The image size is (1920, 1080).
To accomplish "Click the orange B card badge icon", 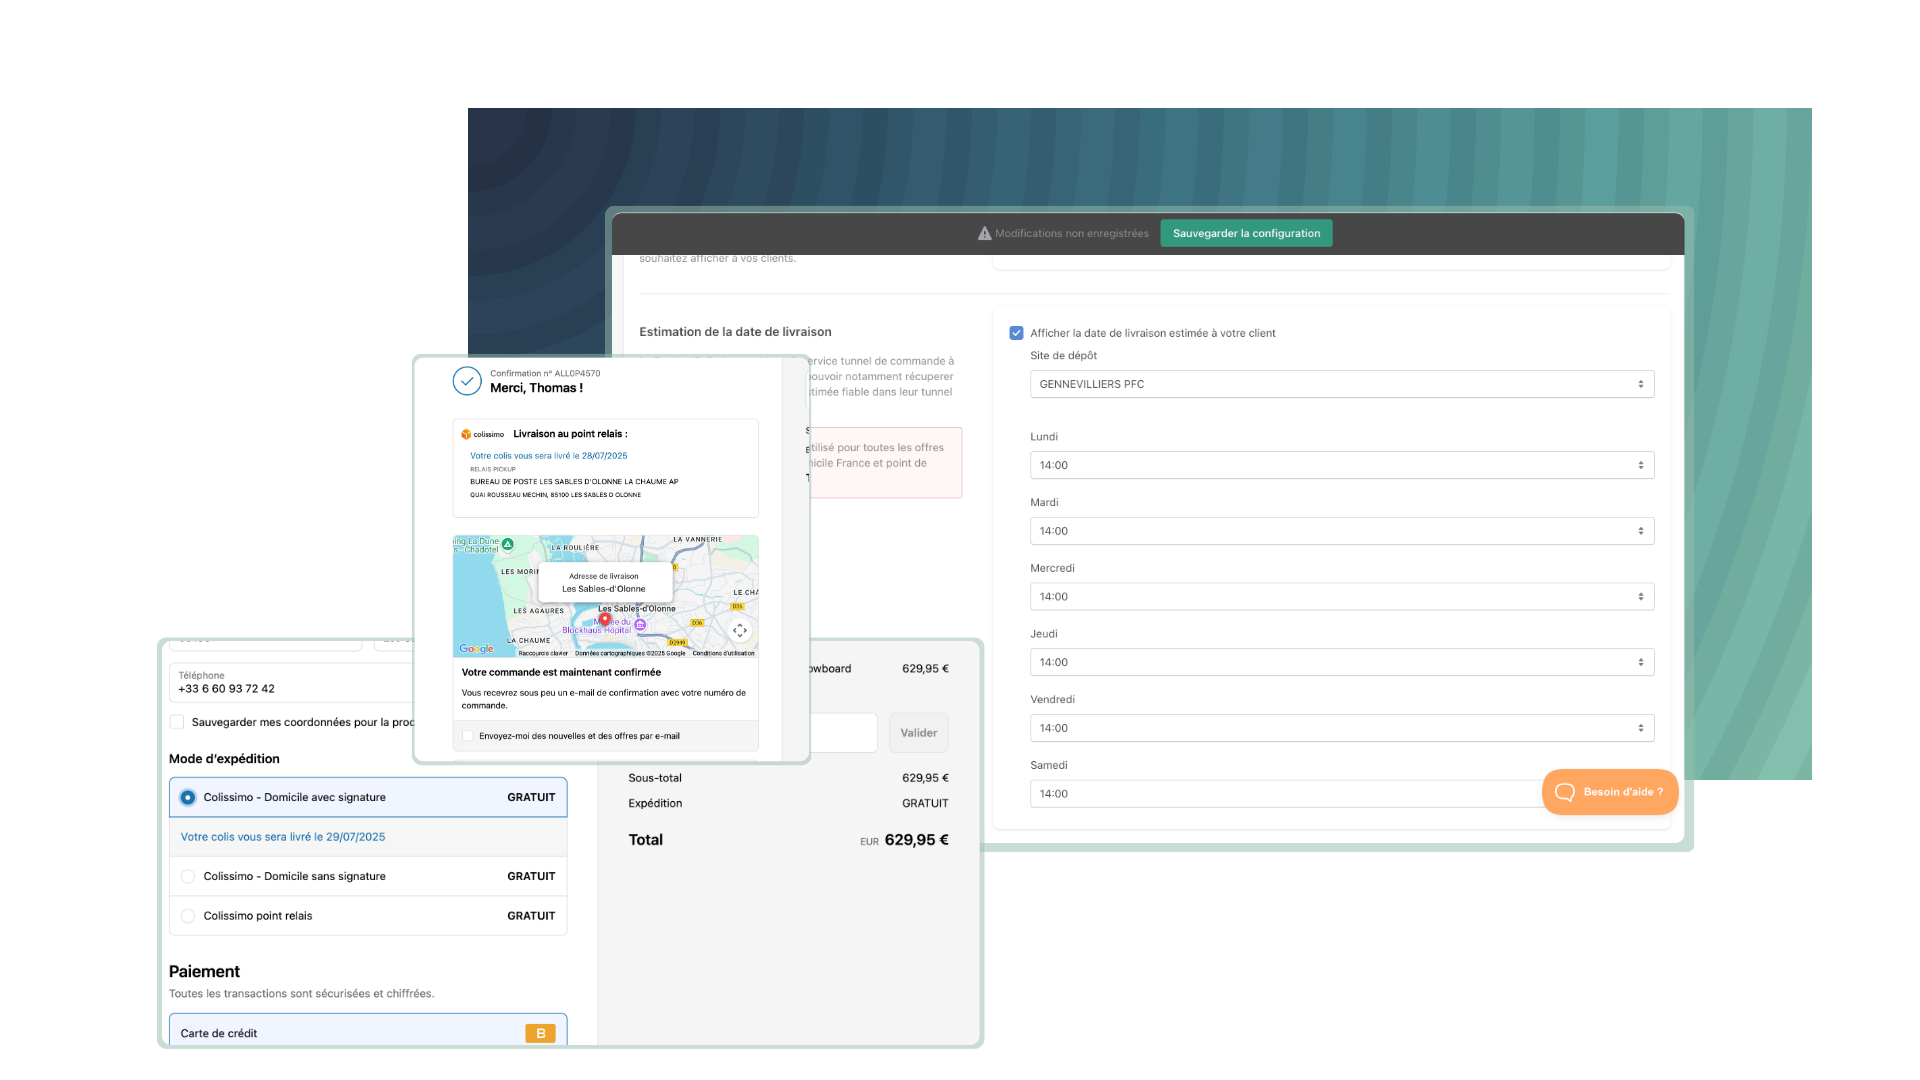I will (x=540, y=1033).
